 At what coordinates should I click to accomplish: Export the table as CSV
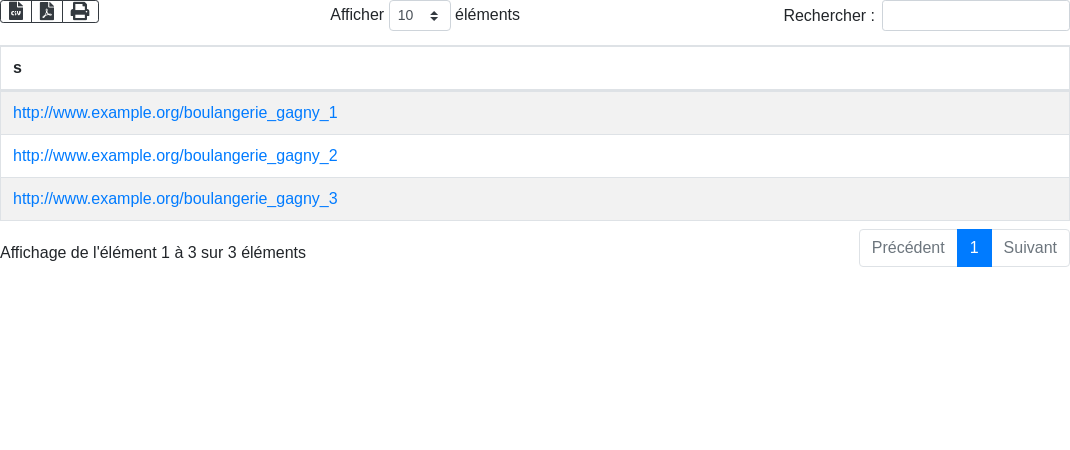[16, 11]
